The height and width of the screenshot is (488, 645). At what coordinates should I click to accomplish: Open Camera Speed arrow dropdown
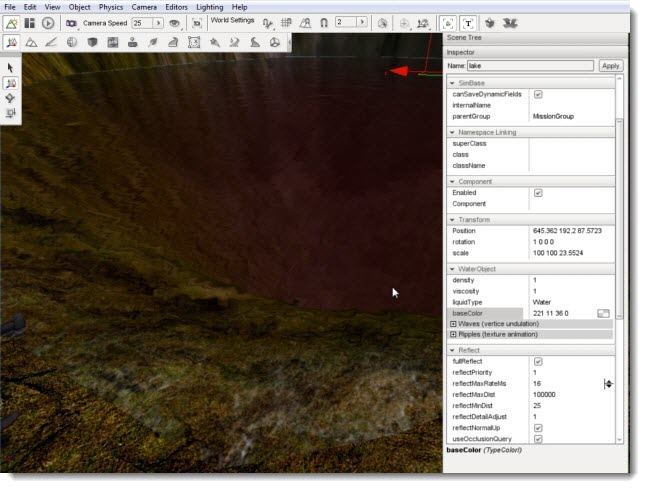[158, 23]
